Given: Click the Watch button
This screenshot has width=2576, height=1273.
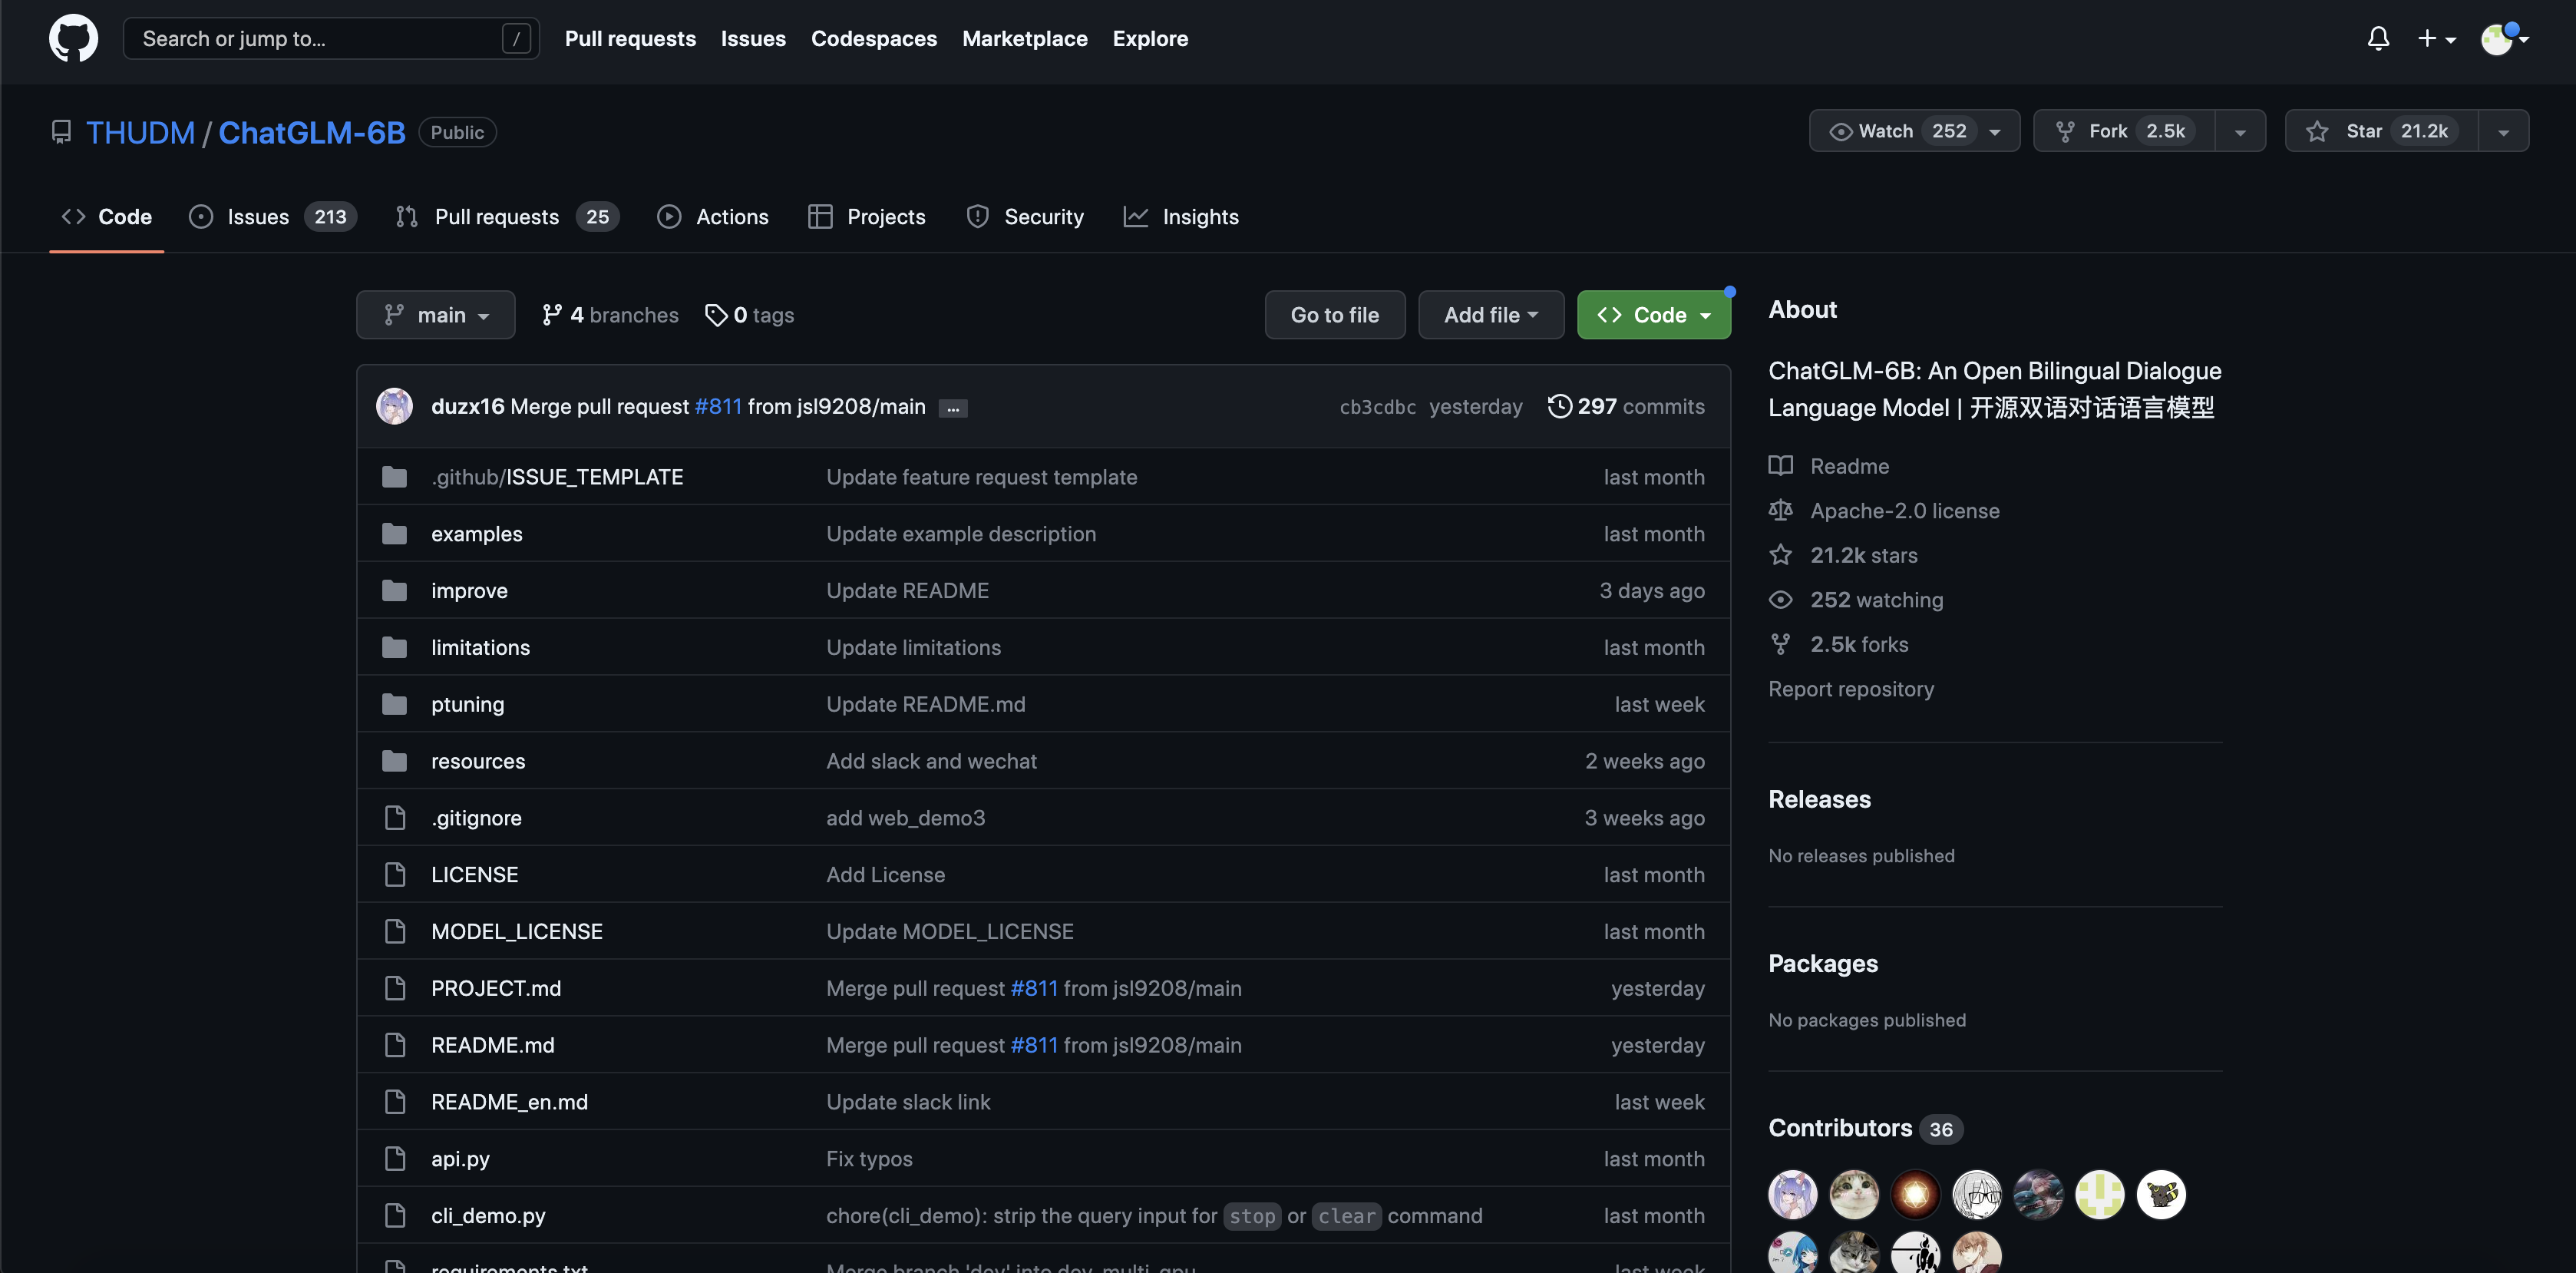Looking at the screenshot, I should pyautogui.click(x=1914, y=131).
